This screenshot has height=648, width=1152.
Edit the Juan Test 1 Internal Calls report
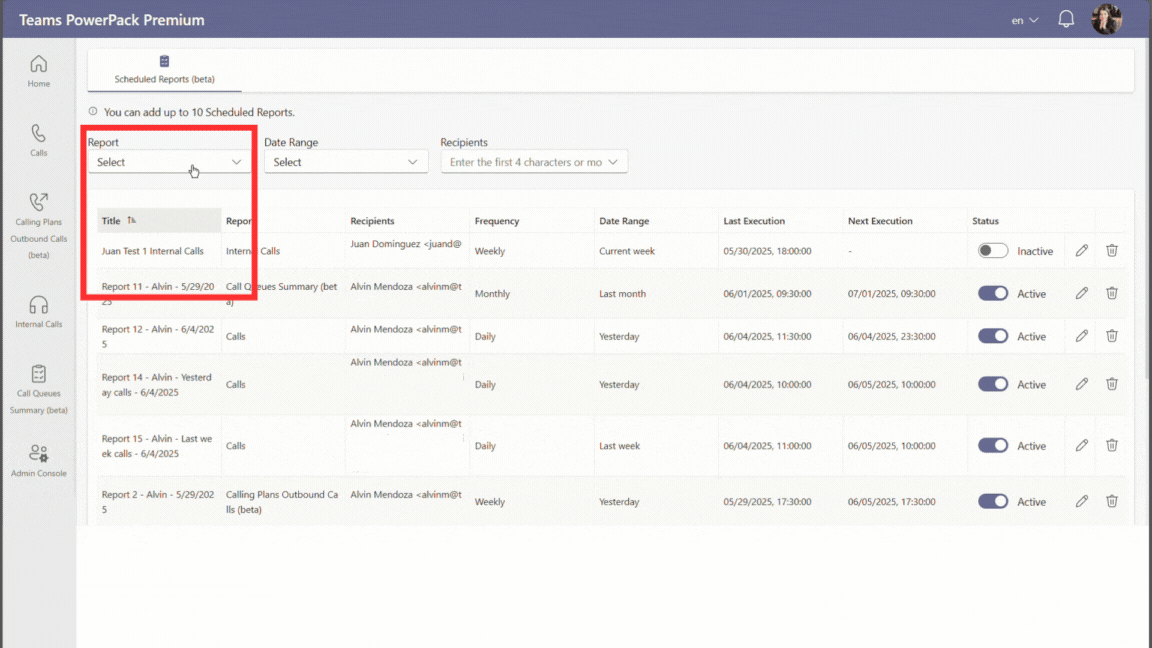coord(1081,251)
